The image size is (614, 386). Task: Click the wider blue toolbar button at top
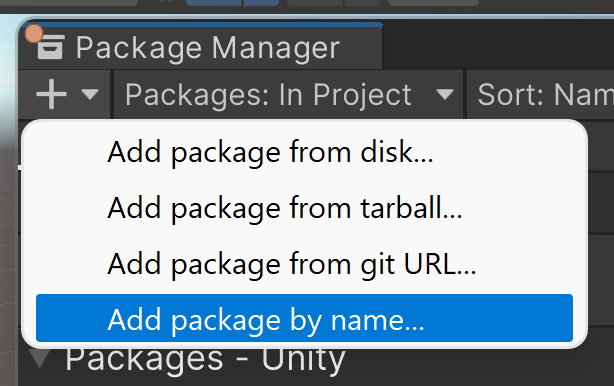213,3
